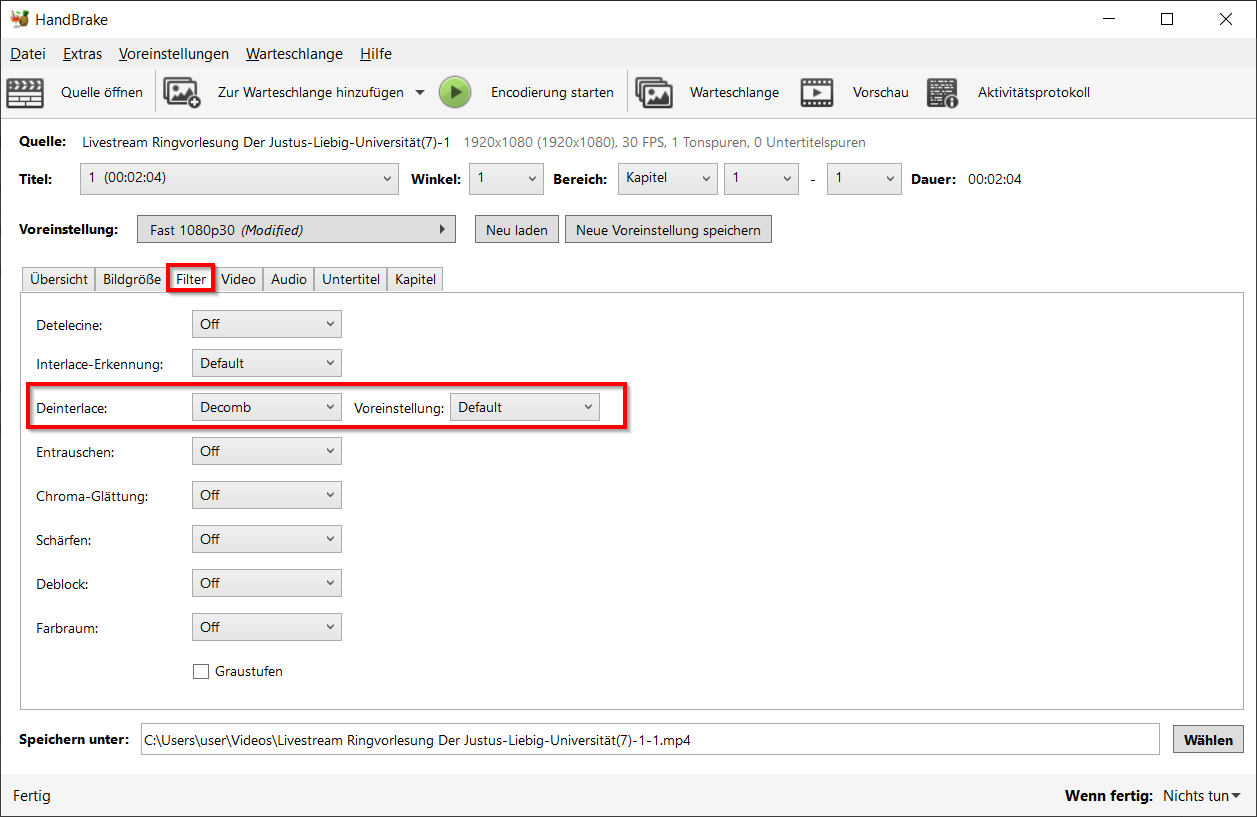Open the Titel dropdown list
The height and width of the screenshot is (817, 1257).
point(239,179)
